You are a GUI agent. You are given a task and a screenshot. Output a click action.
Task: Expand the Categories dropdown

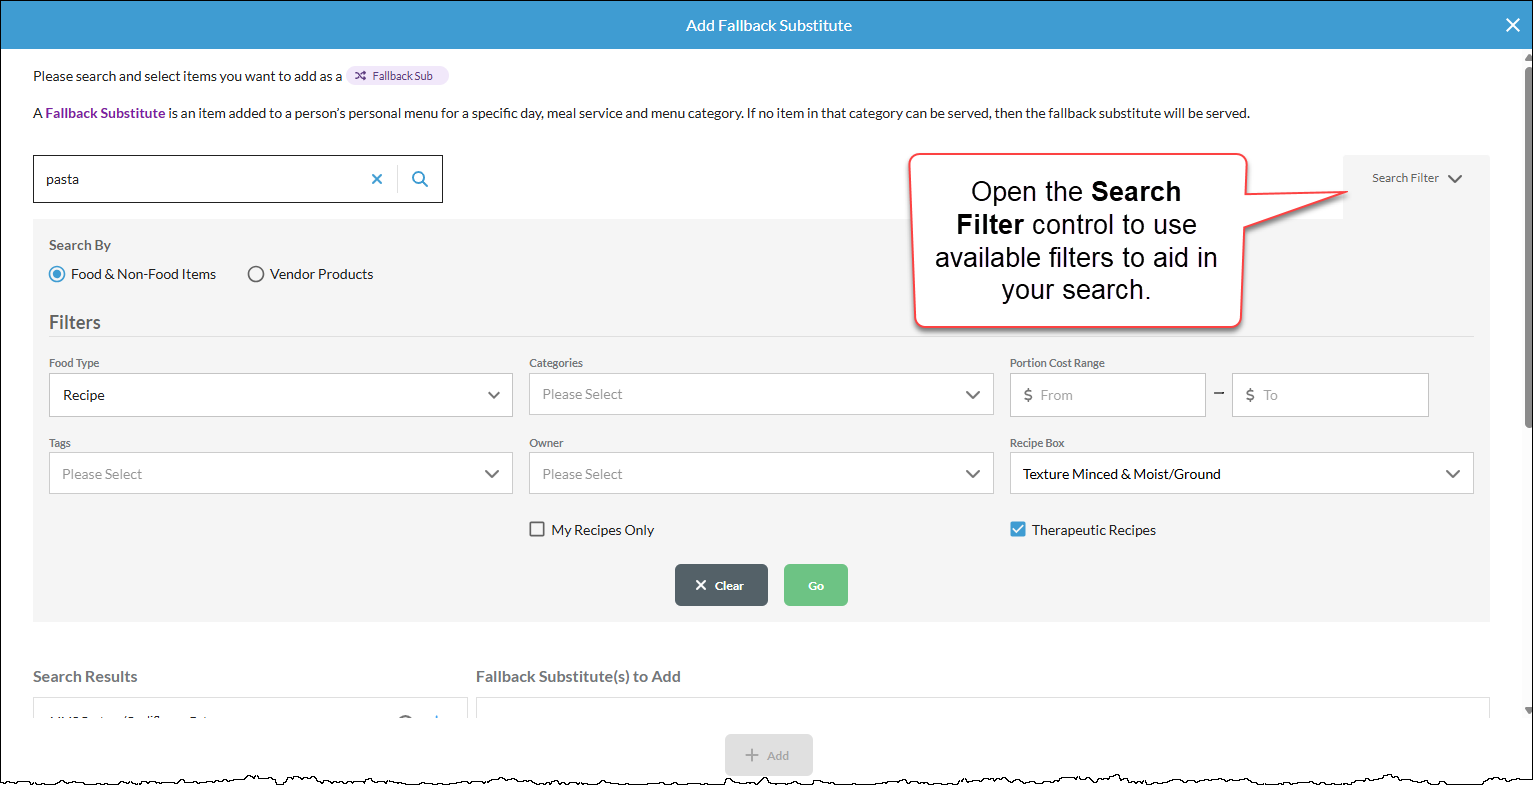761,394
